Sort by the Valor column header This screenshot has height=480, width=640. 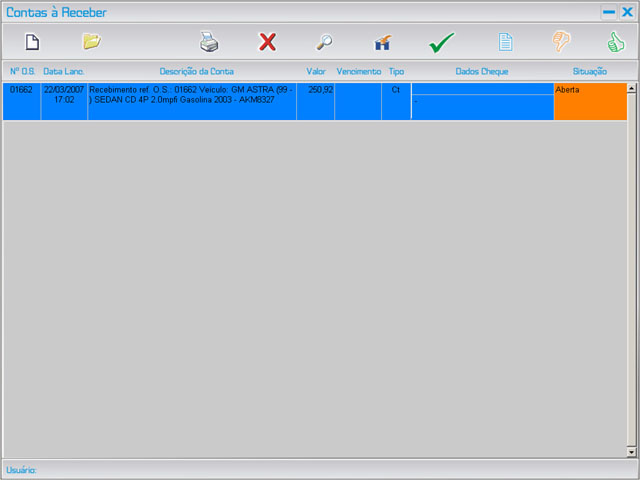[316, 72]
